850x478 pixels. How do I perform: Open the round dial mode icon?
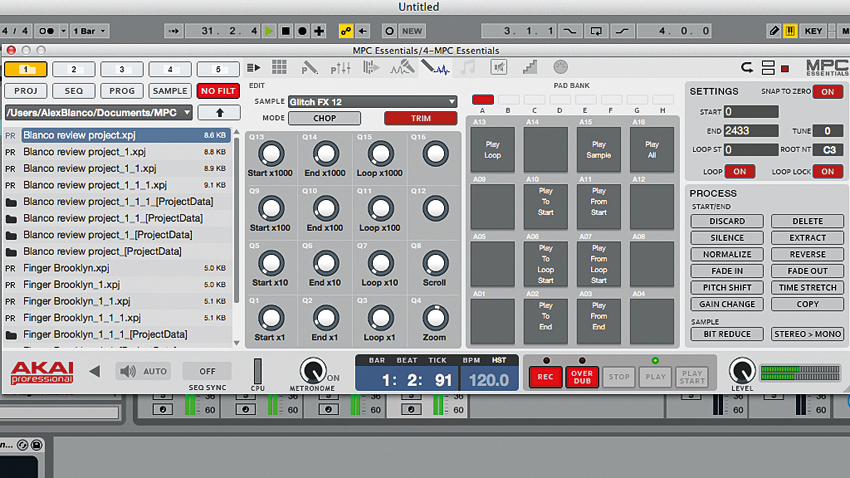click(x=561, y=67)
